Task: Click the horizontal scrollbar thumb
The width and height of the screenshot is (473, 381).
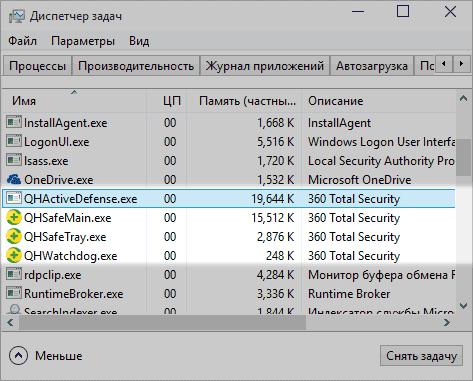Action: pos(162,322)
